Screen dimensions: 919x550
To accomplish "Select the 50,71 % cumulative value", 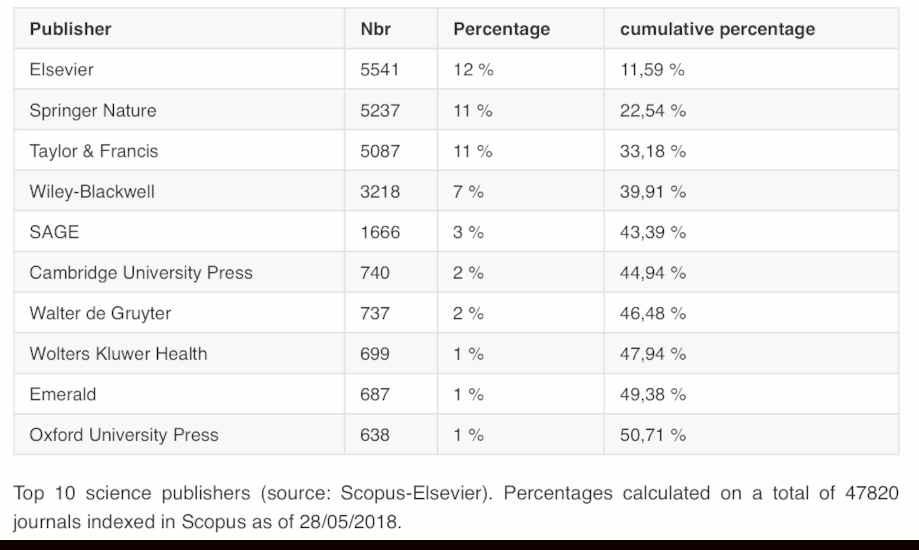I will point(653,435).
